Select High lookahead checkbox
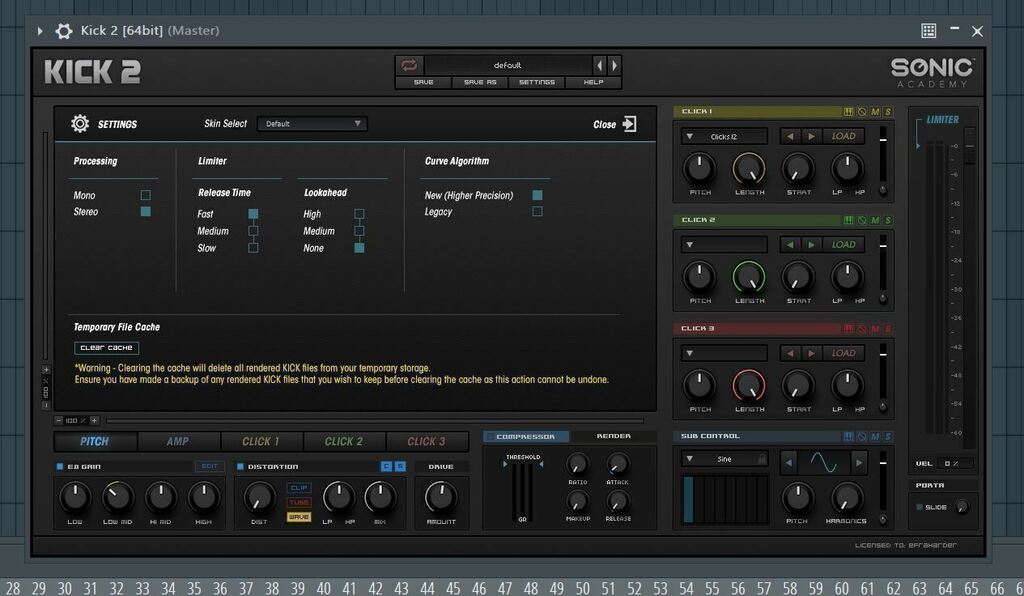This screenshot has height=596, width=1024. click(x=359, y=214)
